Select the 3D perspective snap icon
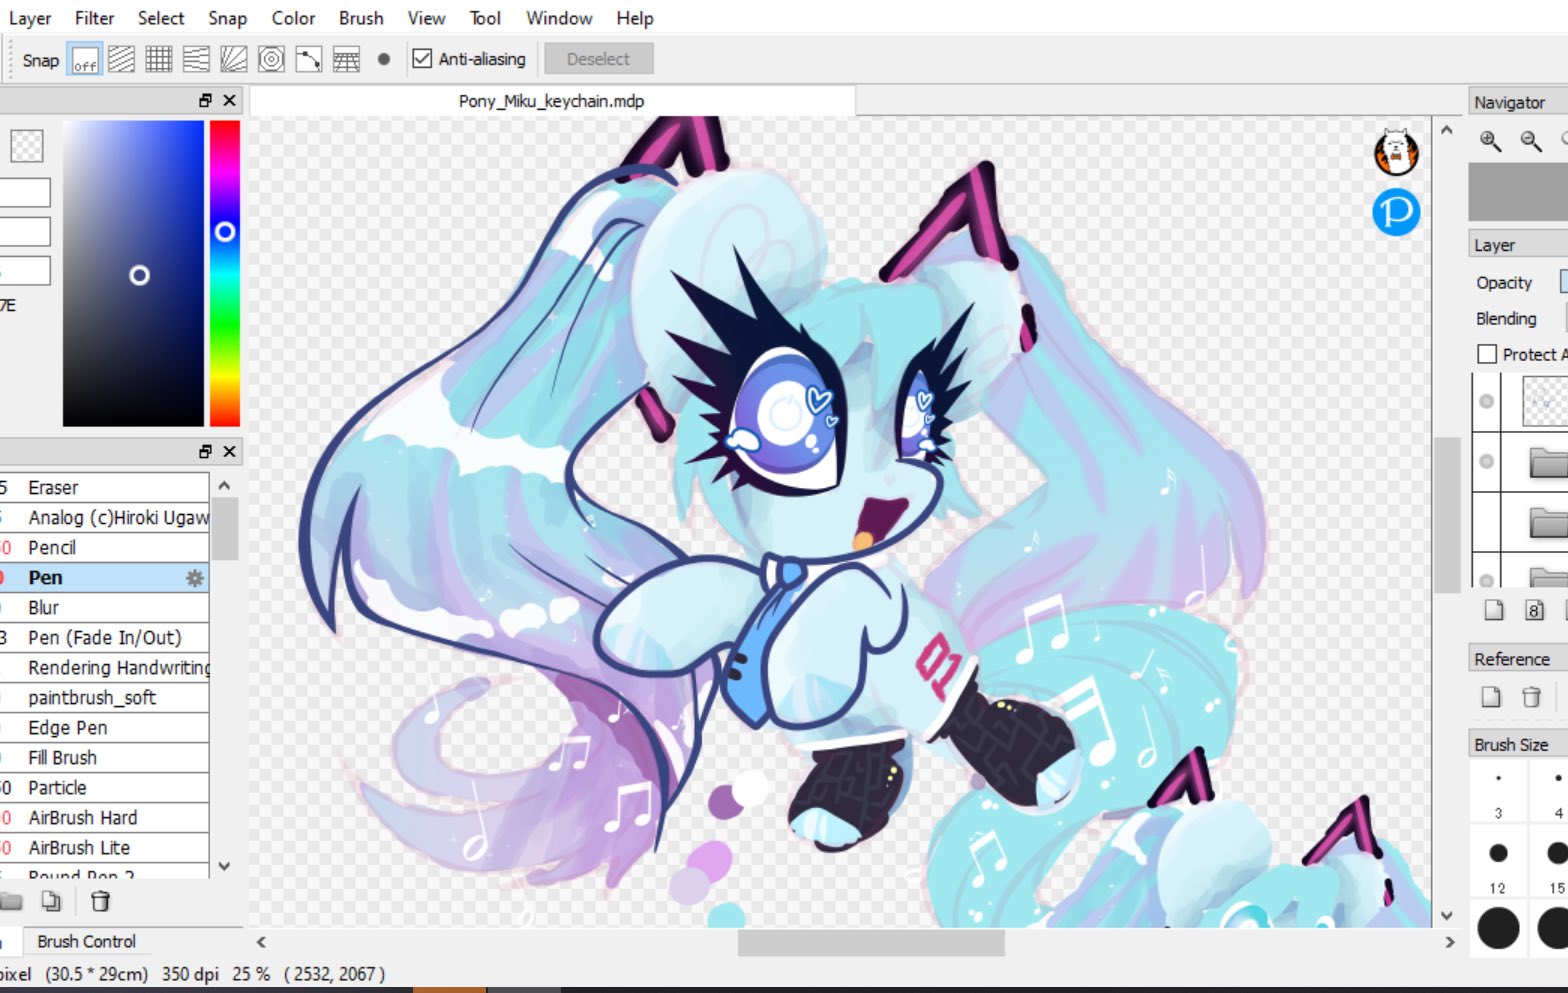The width and height of the screenshot is (1568, 993). 346,60
